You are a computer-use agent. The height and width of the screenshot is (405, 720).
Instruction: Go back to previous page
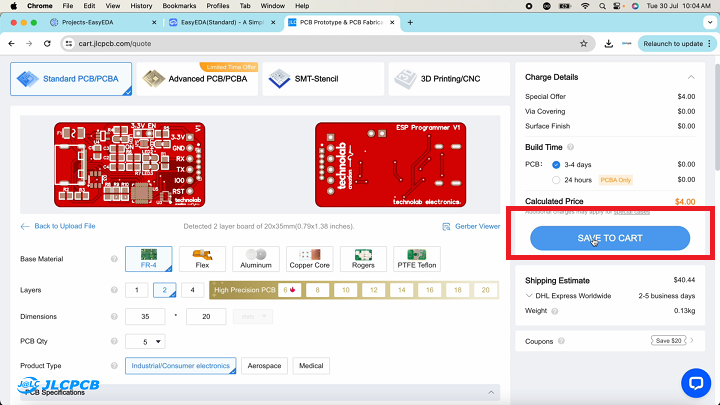coord(11,44)
